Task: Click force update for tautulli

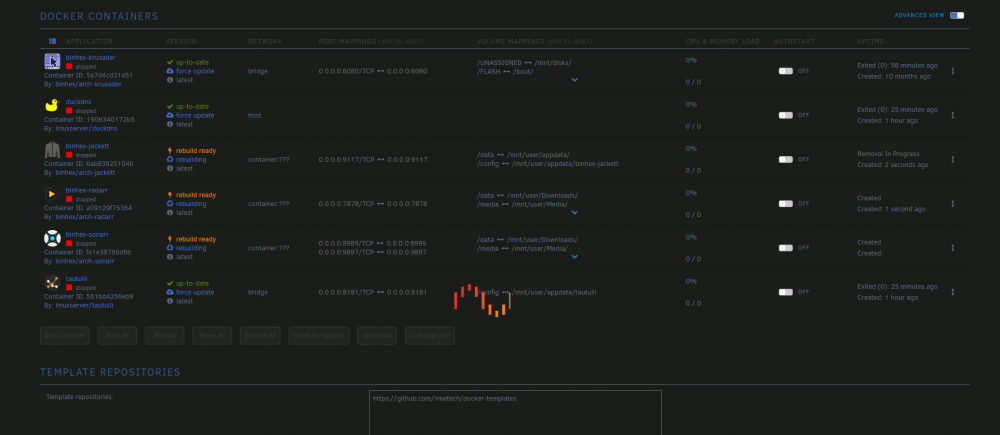Action: [195, 292]
